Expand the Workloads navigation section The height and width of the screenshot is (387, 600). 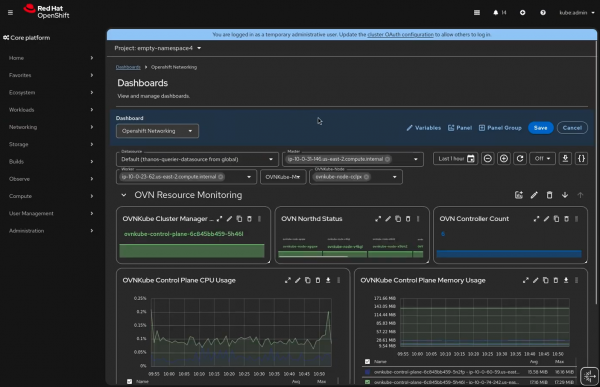(51, 109)
